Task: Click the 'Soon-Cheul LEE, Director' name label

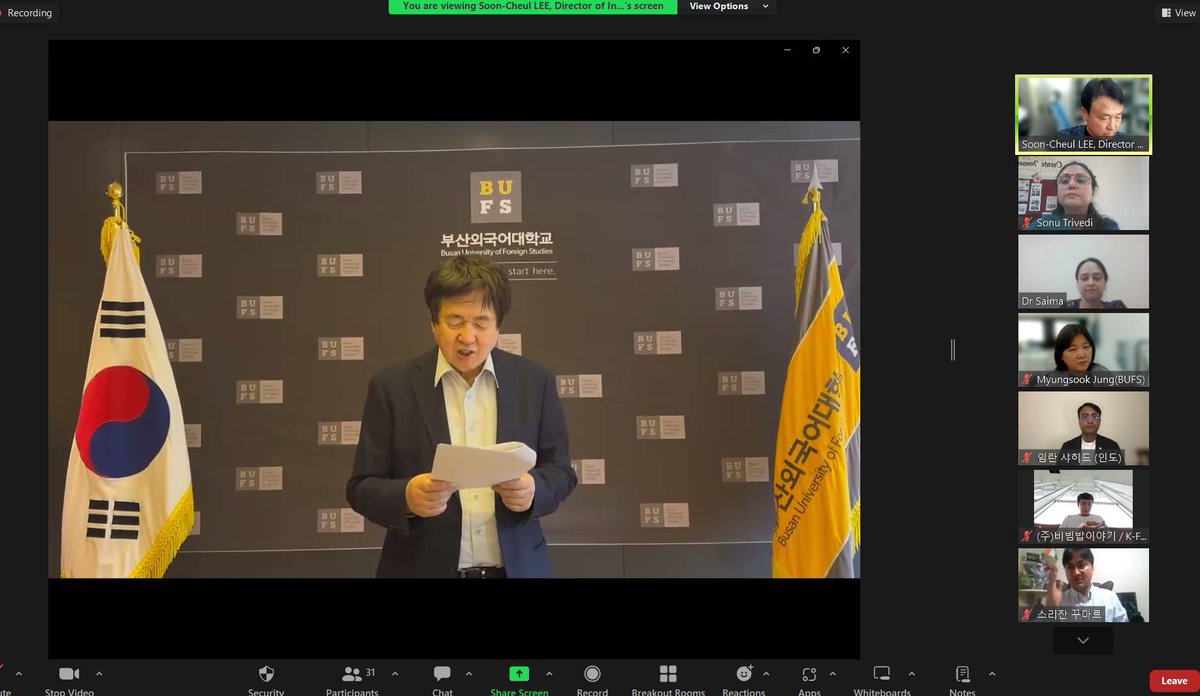Action: point(1082,144)
